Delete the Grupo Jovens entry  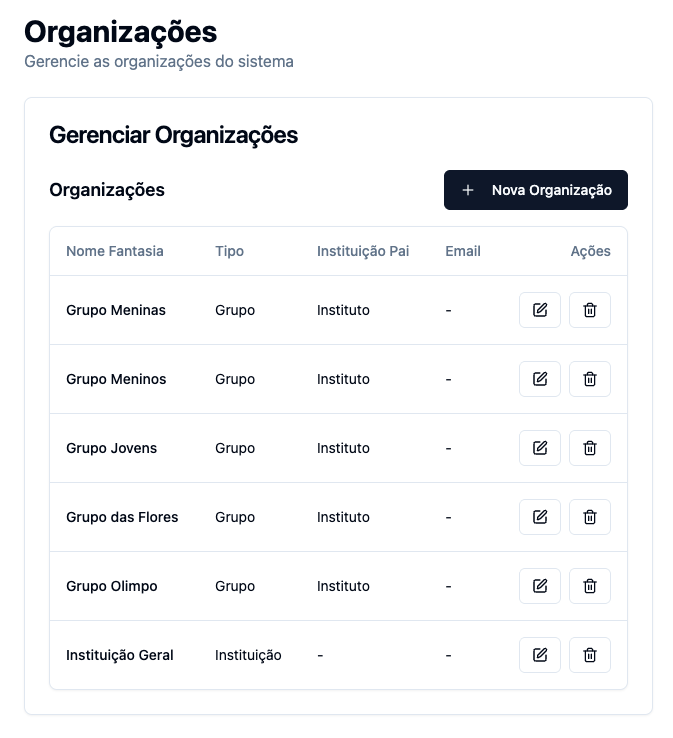click(589, 448)
